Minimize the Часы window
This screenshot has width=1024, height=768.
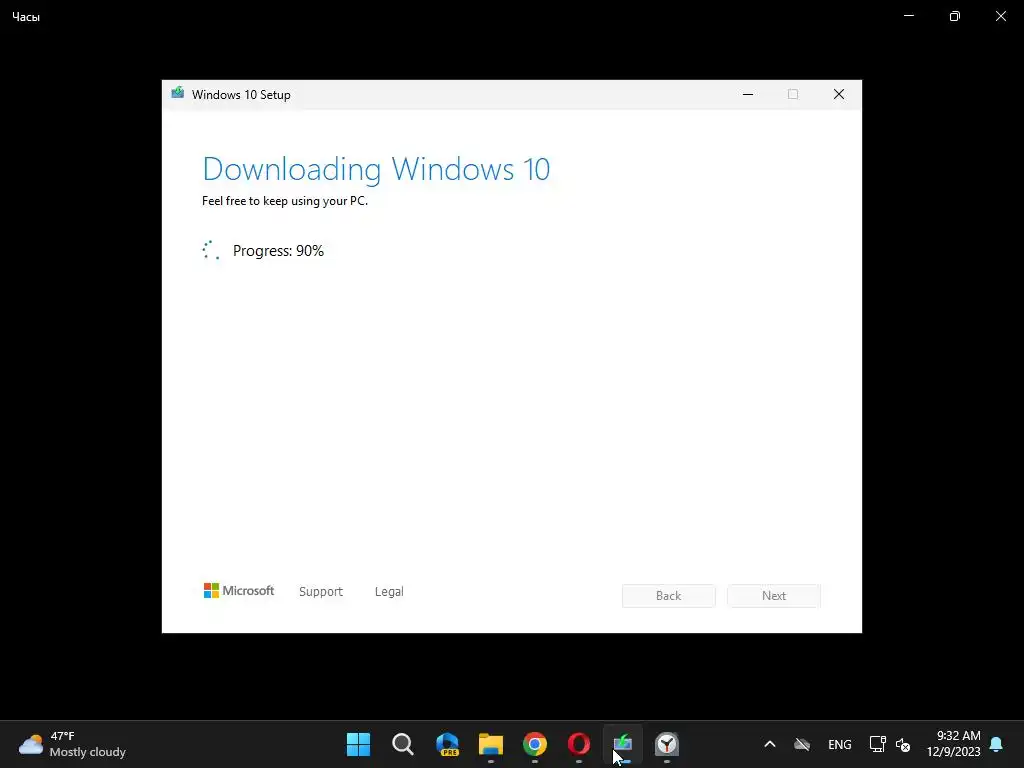pos(909,16)
